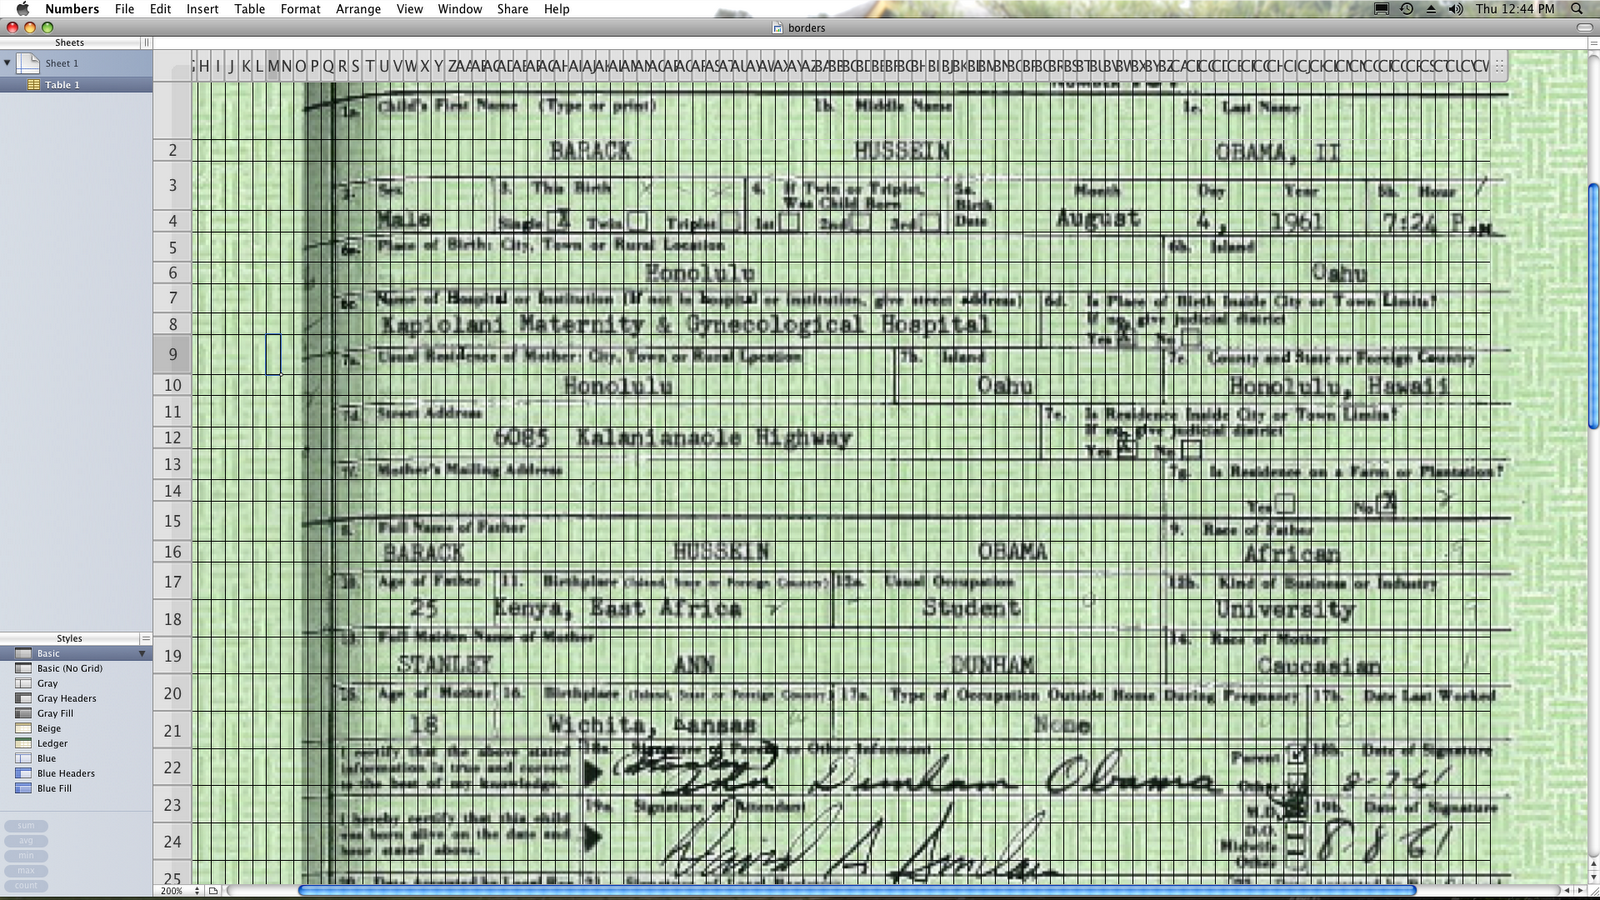Image resolution: width=1600 pixels, height=900 pixels.
Task: Open the Arrange menu
Action: [x=358, y=9]
